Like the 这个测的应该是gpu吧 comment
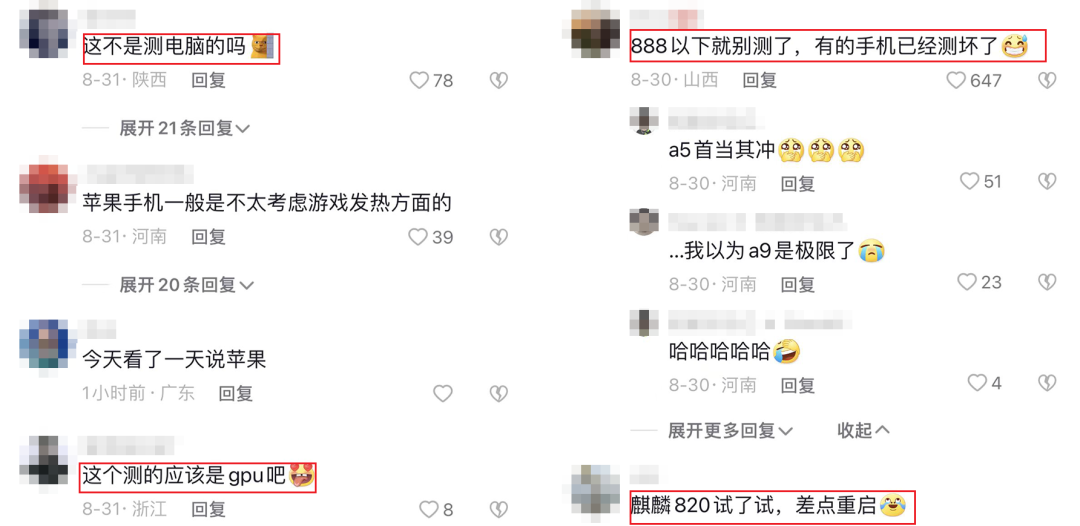Screen dimensions: 1080x526 pyautogui.click(x=429, y=509)
